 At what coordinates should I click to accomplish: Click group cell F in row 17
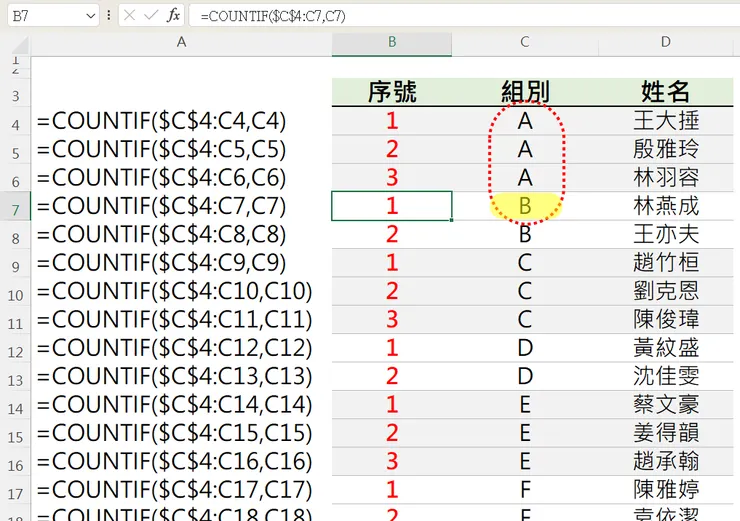pos(525,489)
